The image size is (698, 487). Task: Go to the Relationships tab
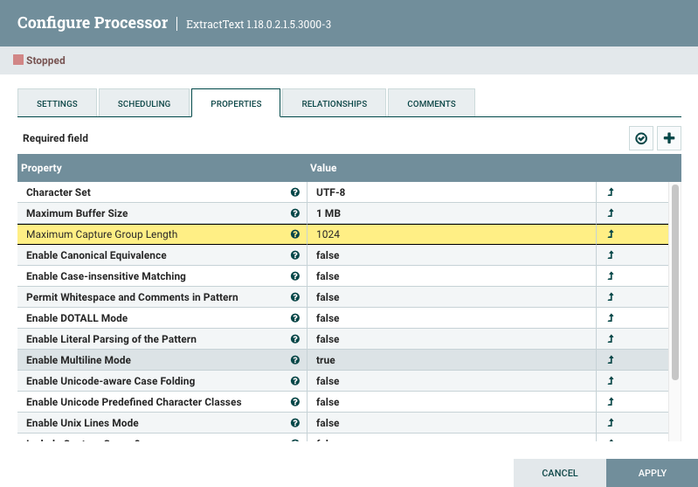pyautogui.click(x=334, y=103)
